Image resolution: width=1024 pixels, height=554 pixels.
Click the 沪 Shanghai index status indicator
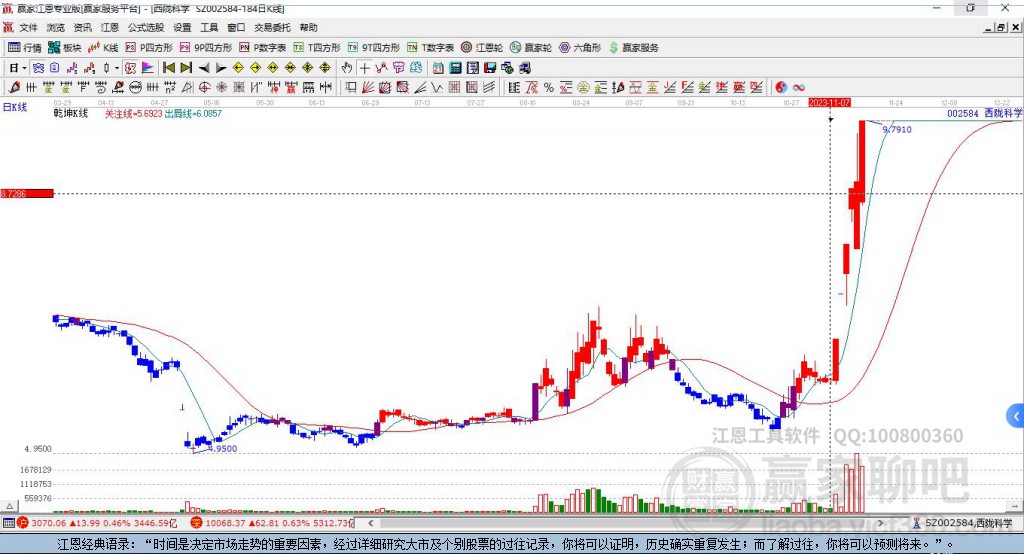23,523
